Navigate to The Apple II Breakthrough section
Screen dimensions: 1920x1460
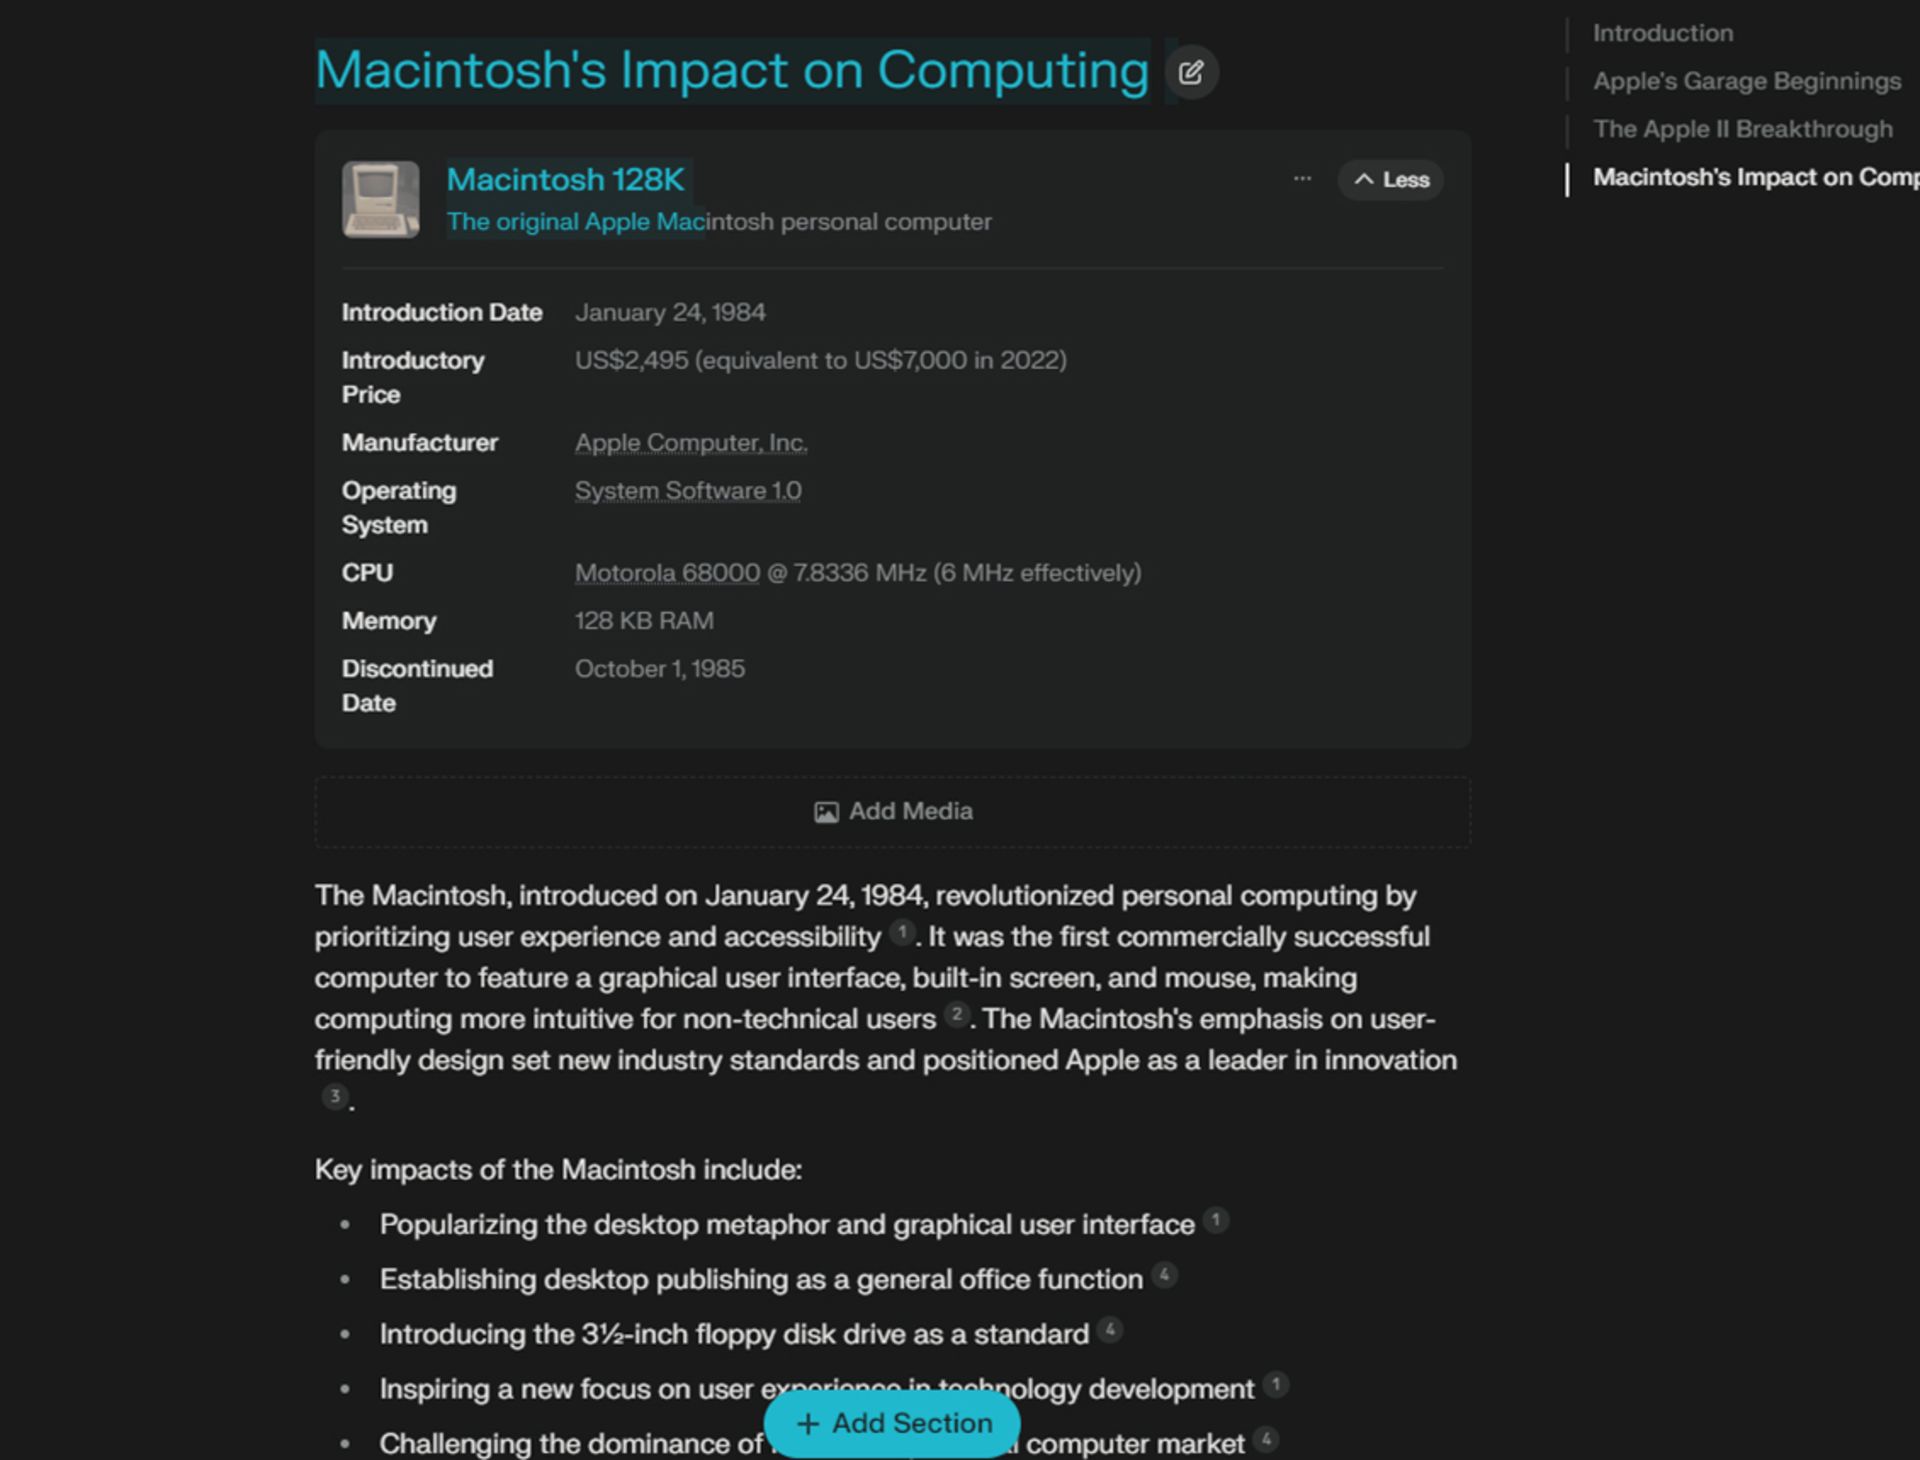(1742, 129)
